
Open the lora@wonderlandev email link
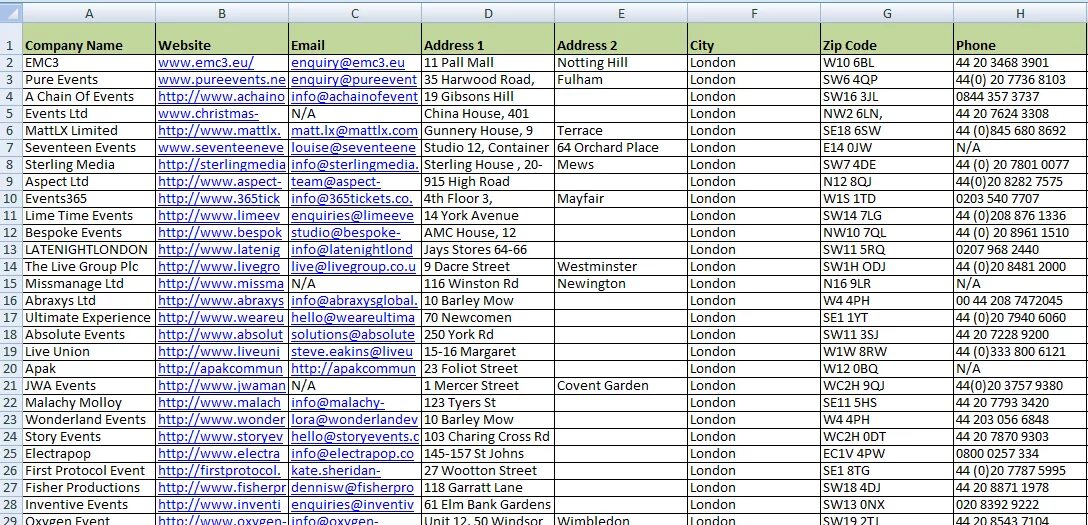tap(355, 420)
